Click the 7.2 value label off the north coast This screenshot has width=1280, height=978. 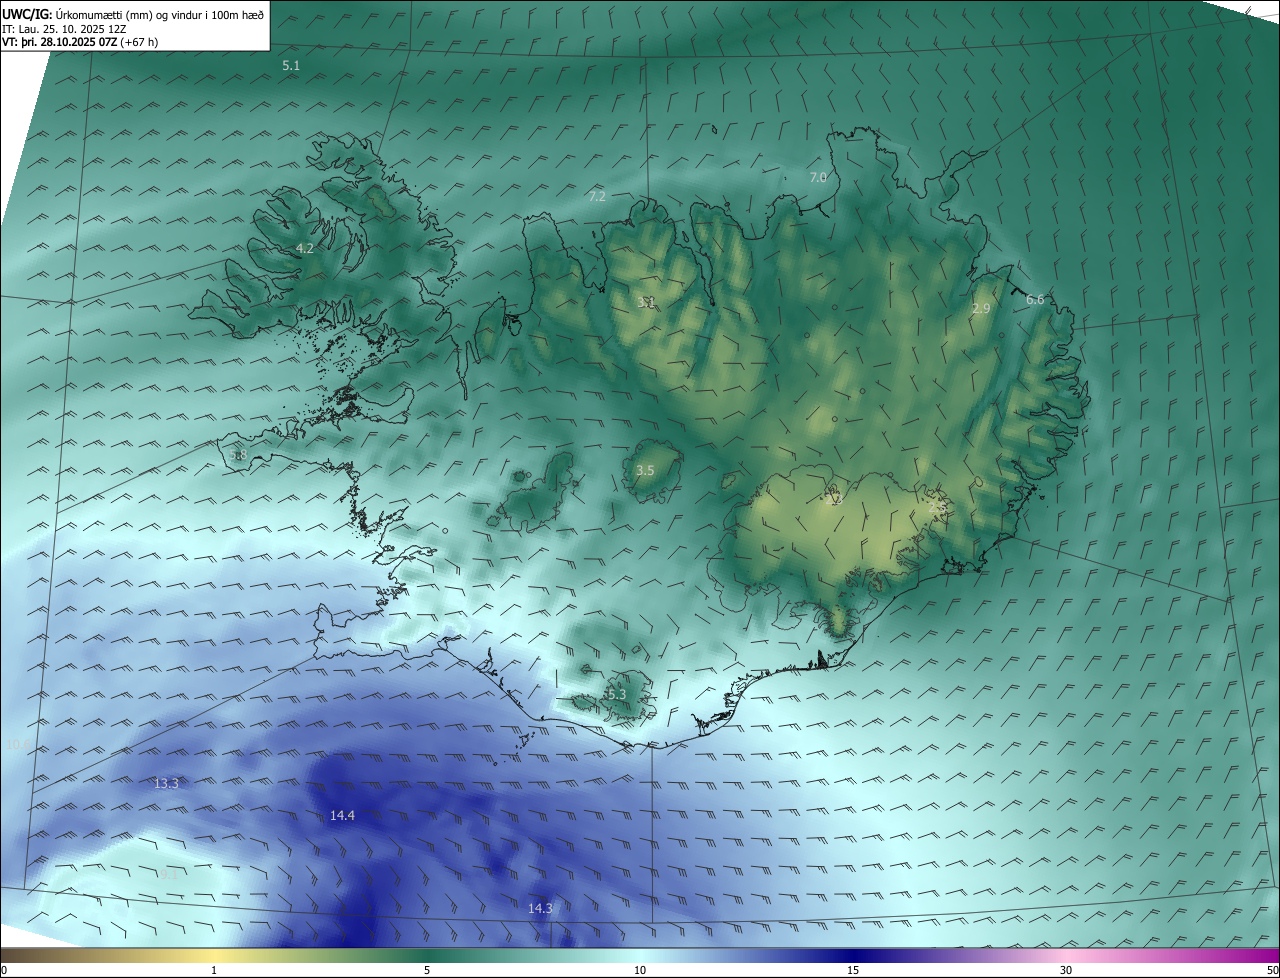pyautogui.click(x=597, y=197)
